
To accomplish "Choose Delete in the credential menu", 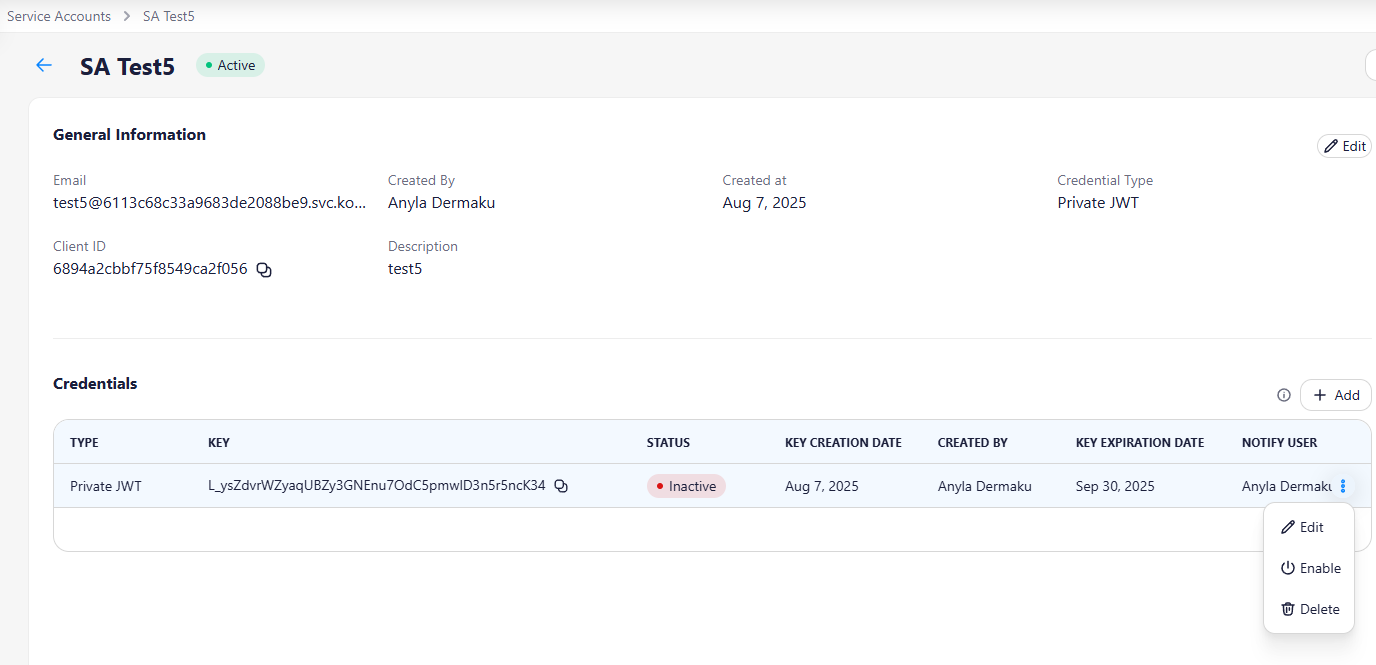I will [1309, 609].
